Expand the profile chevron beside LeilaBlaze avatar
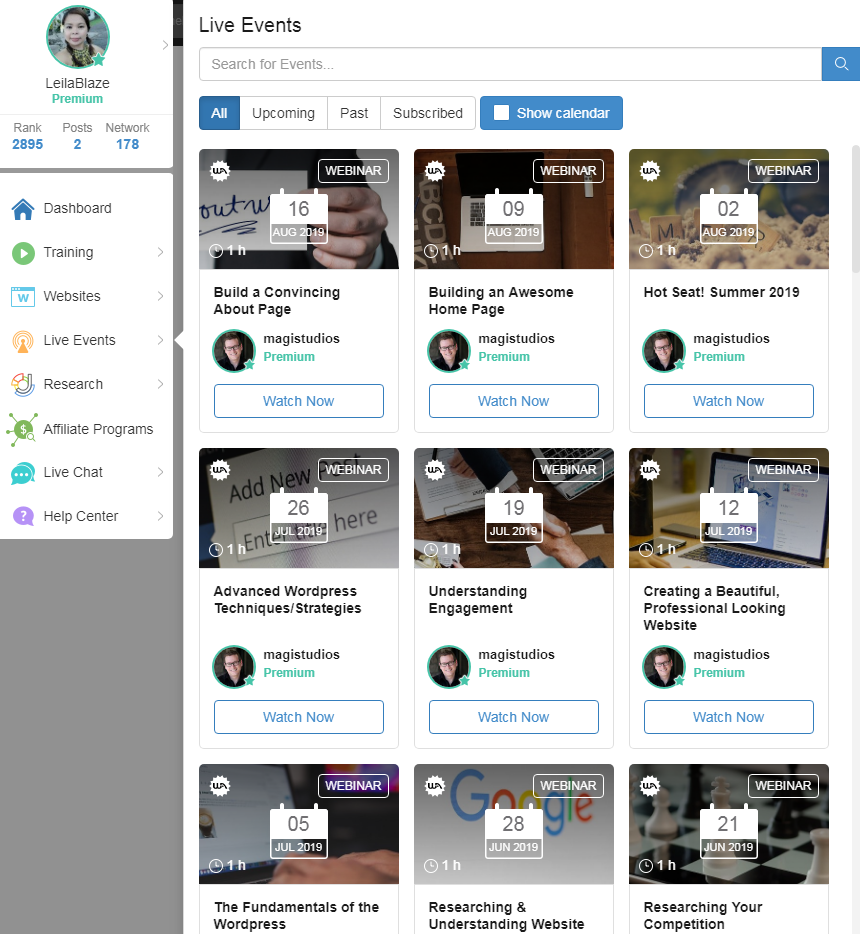 point(165,45)
